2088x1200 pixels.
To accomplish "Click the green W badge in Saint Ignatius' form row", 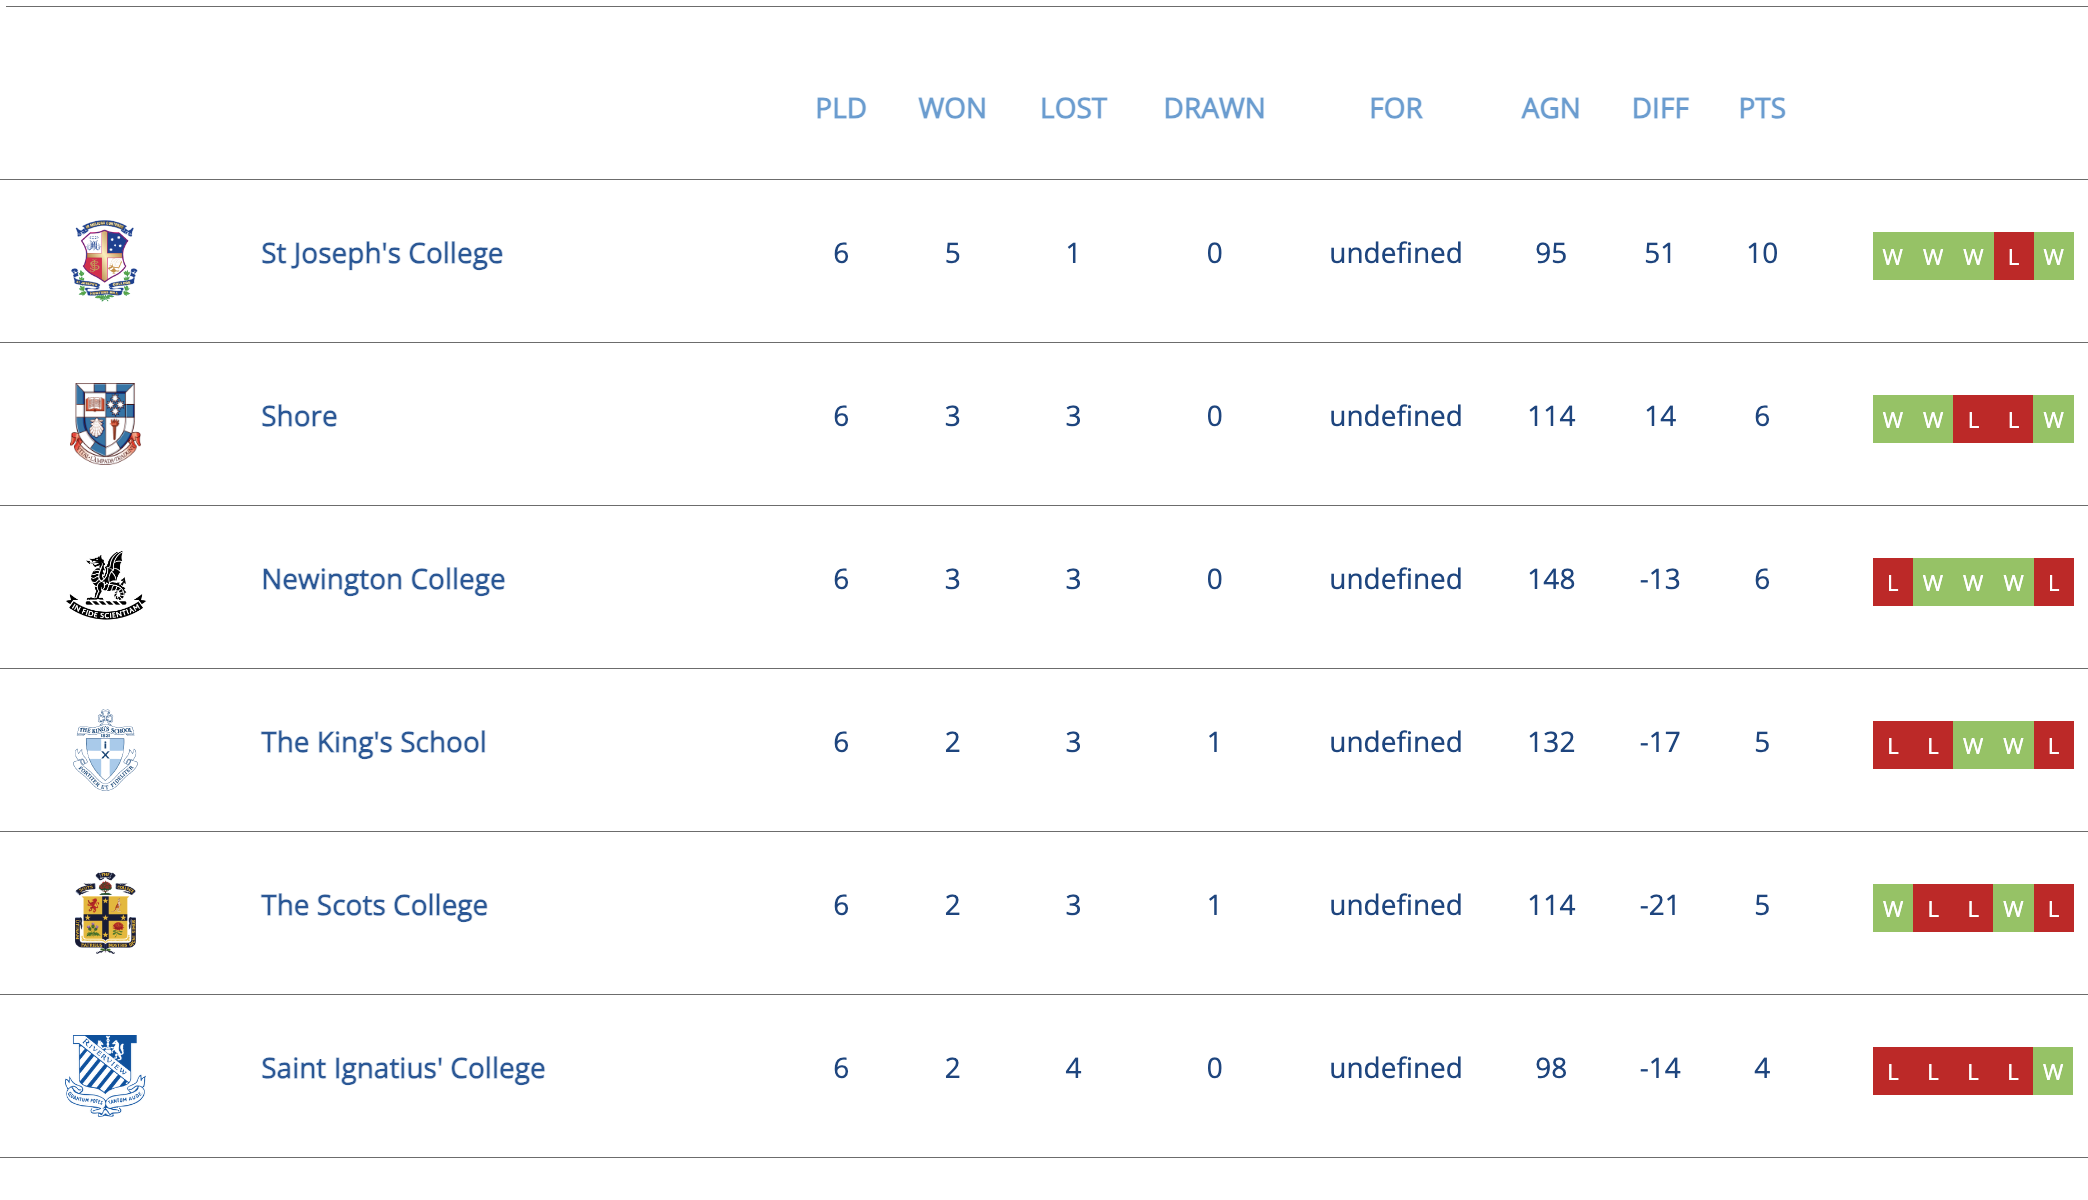I will [2053, 1071].
